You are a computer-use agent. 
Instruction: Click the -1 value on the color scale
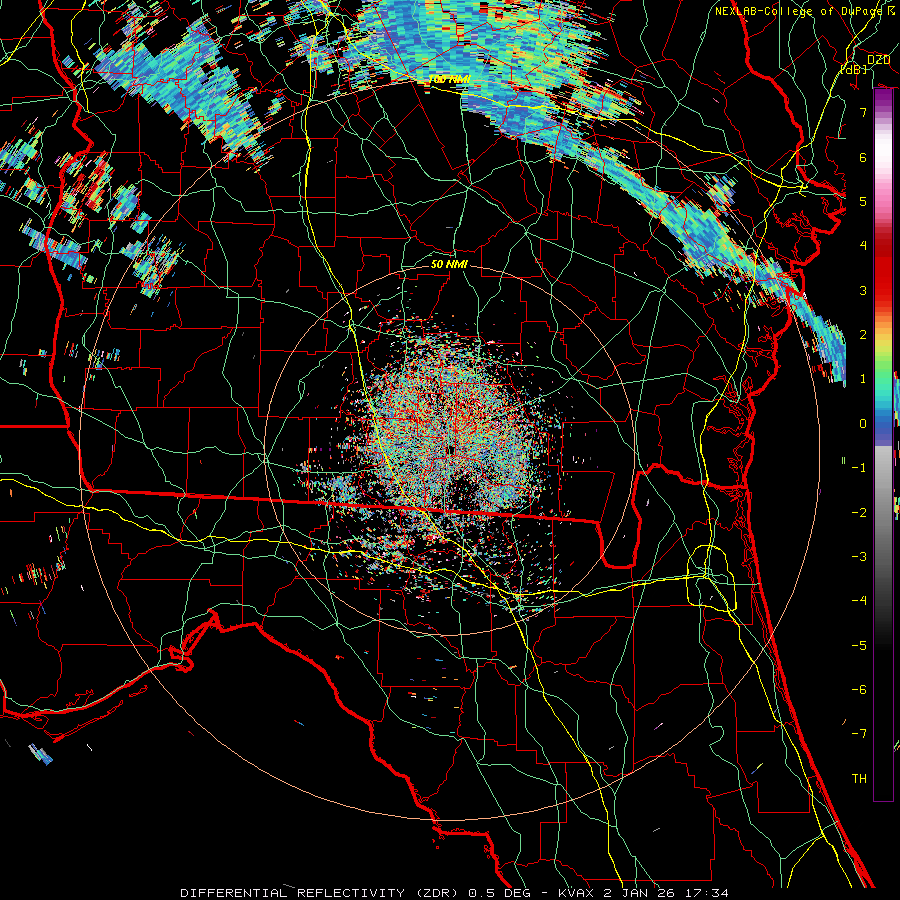[859, 468]
